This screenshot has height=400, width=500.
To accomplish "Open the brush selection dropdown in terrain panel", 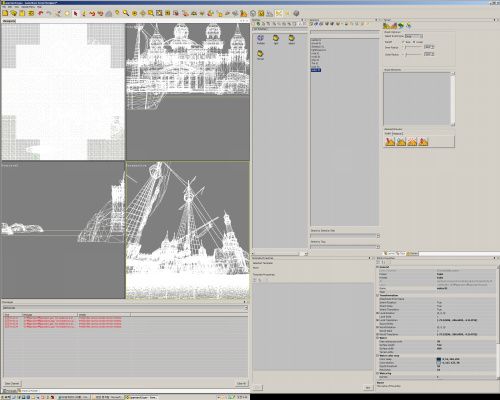I will pos(414,36).
